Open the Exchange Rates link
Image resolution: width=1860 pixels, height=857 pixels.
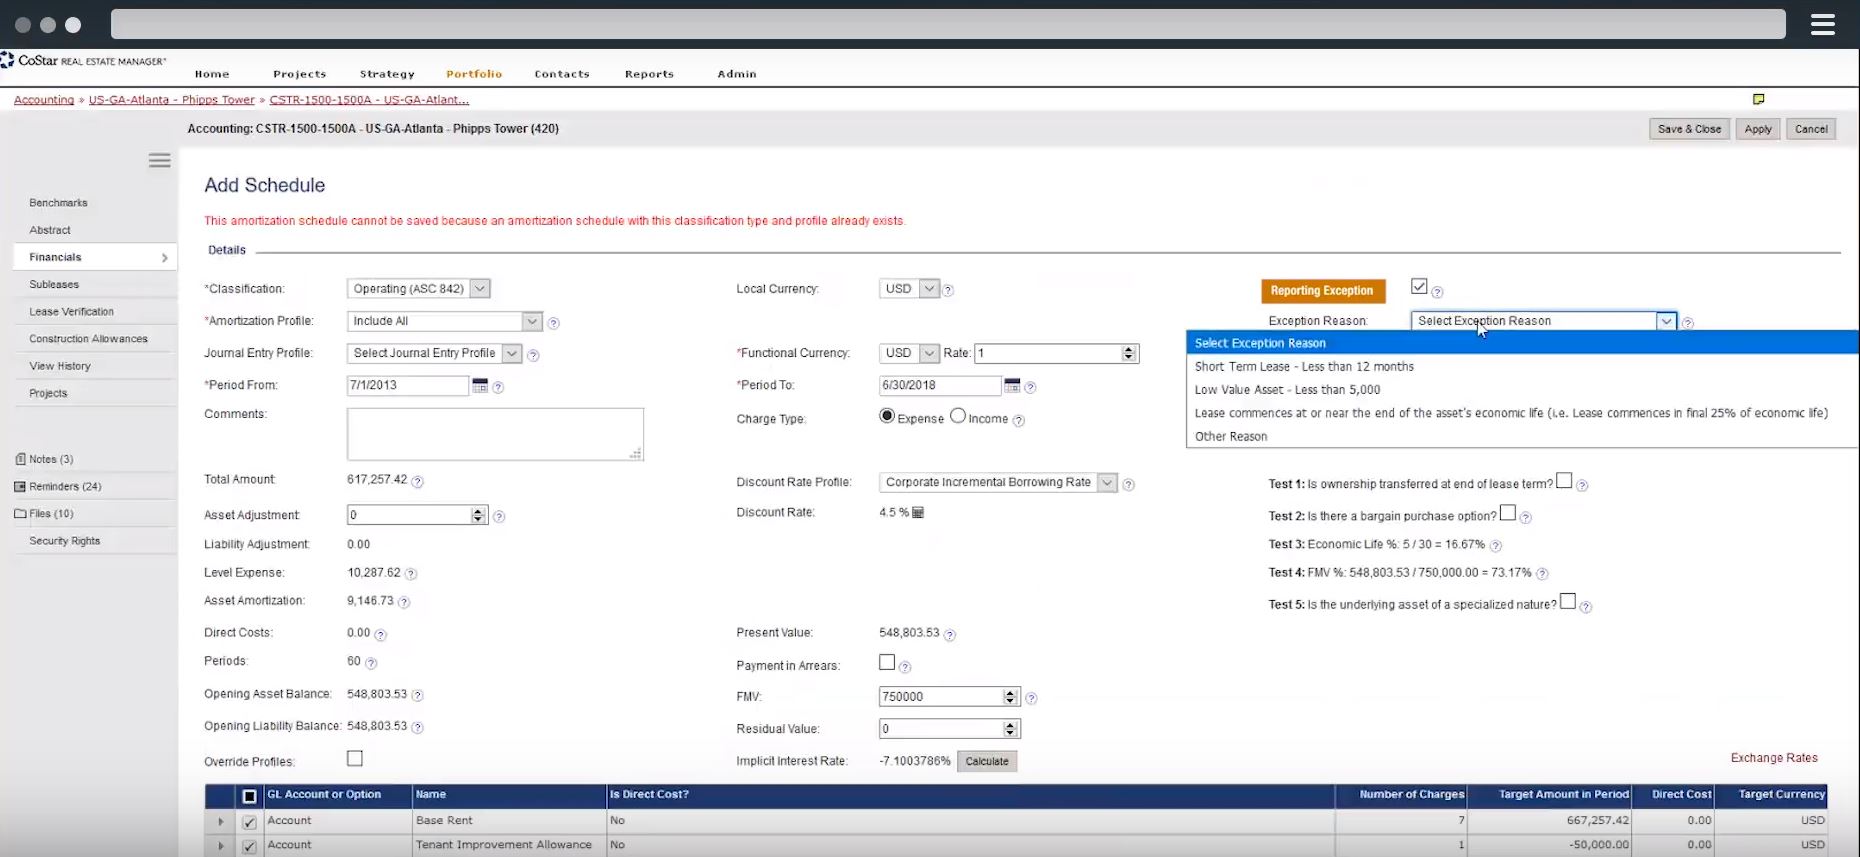click(1774, 758)
